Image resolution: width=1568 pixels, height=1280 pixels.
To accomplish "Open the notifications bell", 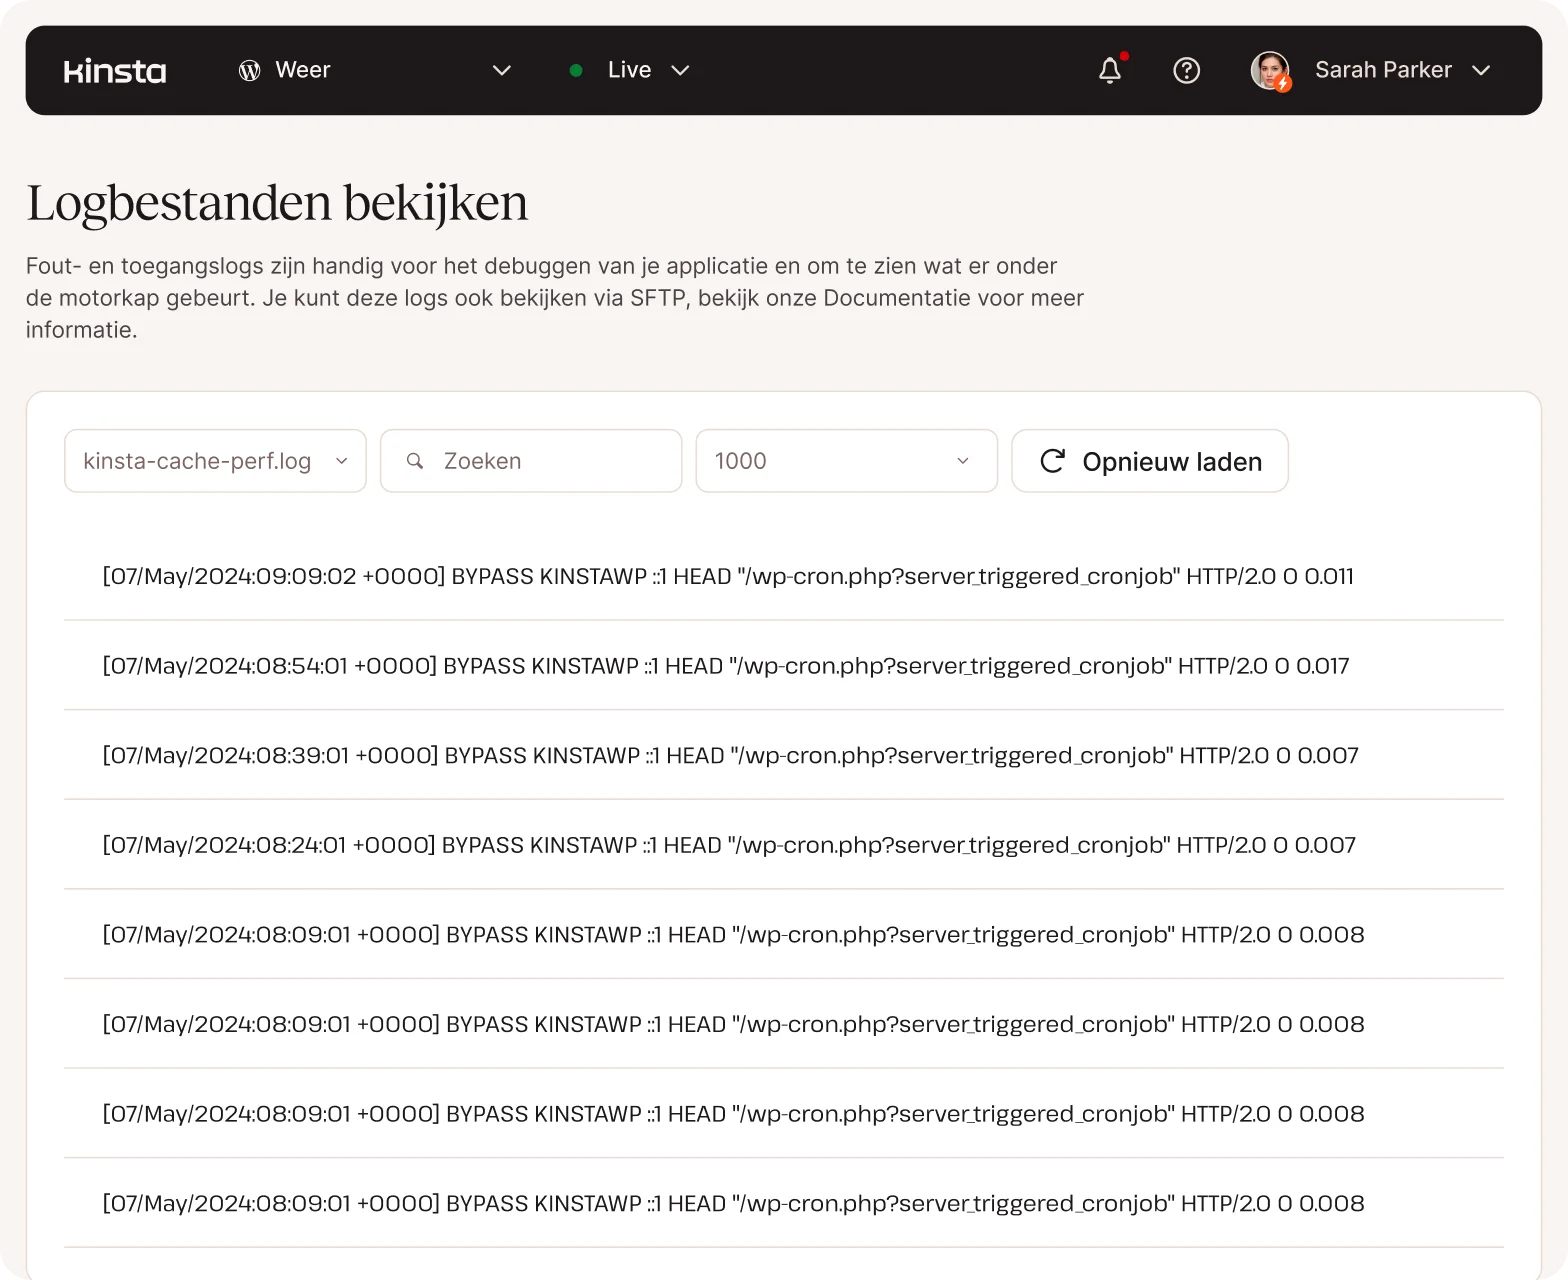I will click(x=1110, y=70).
